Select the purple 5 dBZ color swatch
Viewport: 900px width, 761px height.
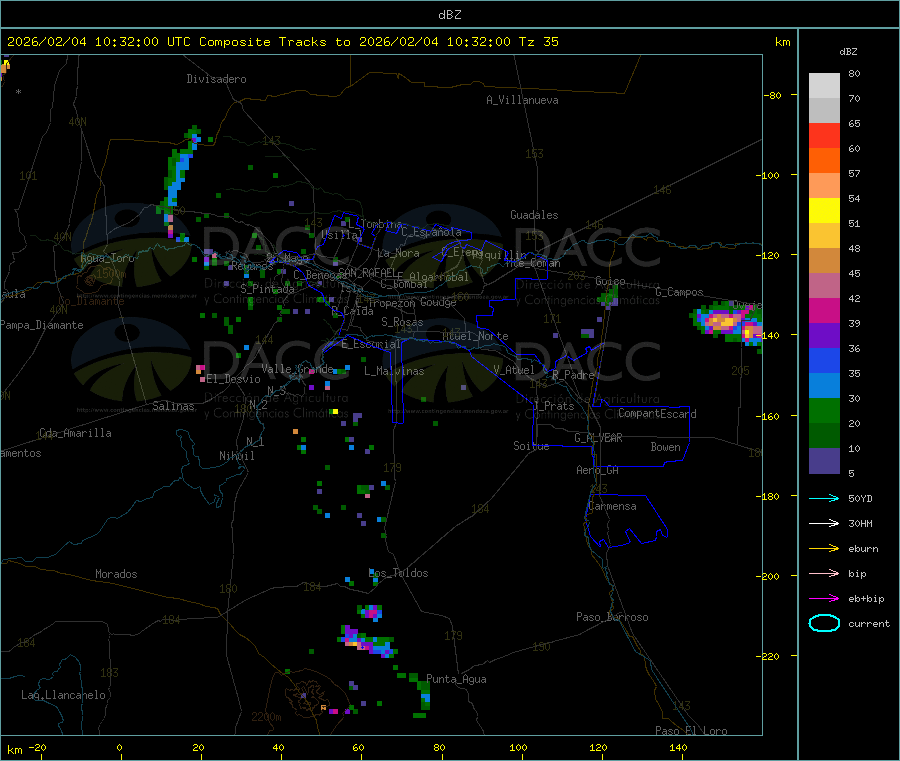[824, 461]
